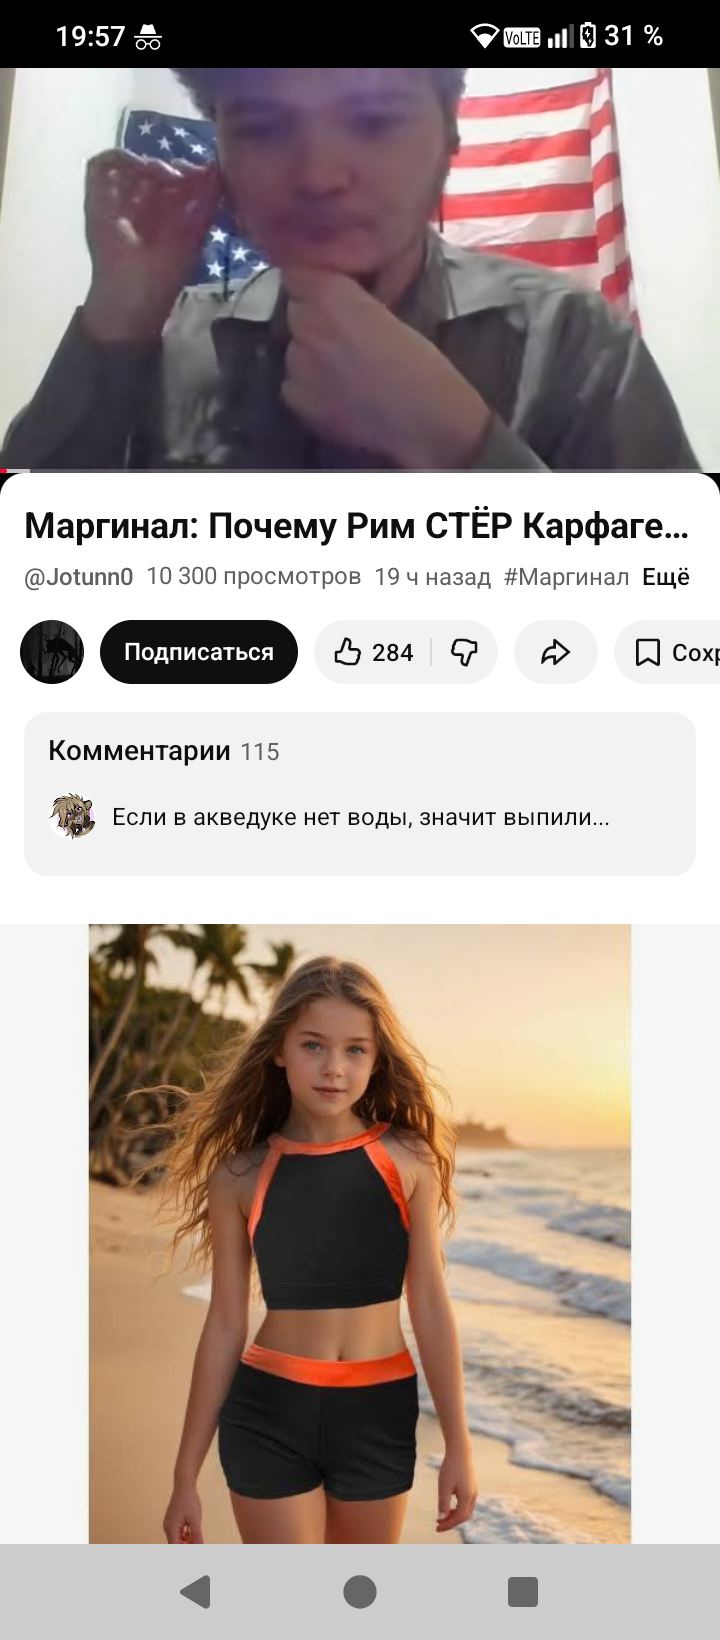The image size is (720, 1640).
Task: Expand the video title Маргинал: Почему Рим
Action: point(357,525)
